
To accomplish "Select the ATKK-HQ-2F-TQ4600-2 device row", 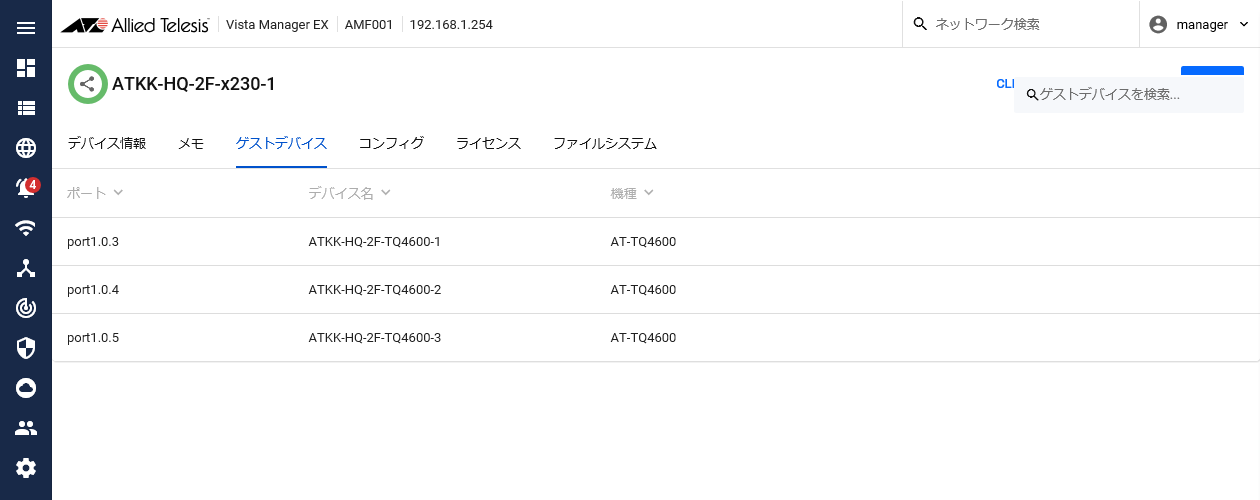I will click(374, 290).
